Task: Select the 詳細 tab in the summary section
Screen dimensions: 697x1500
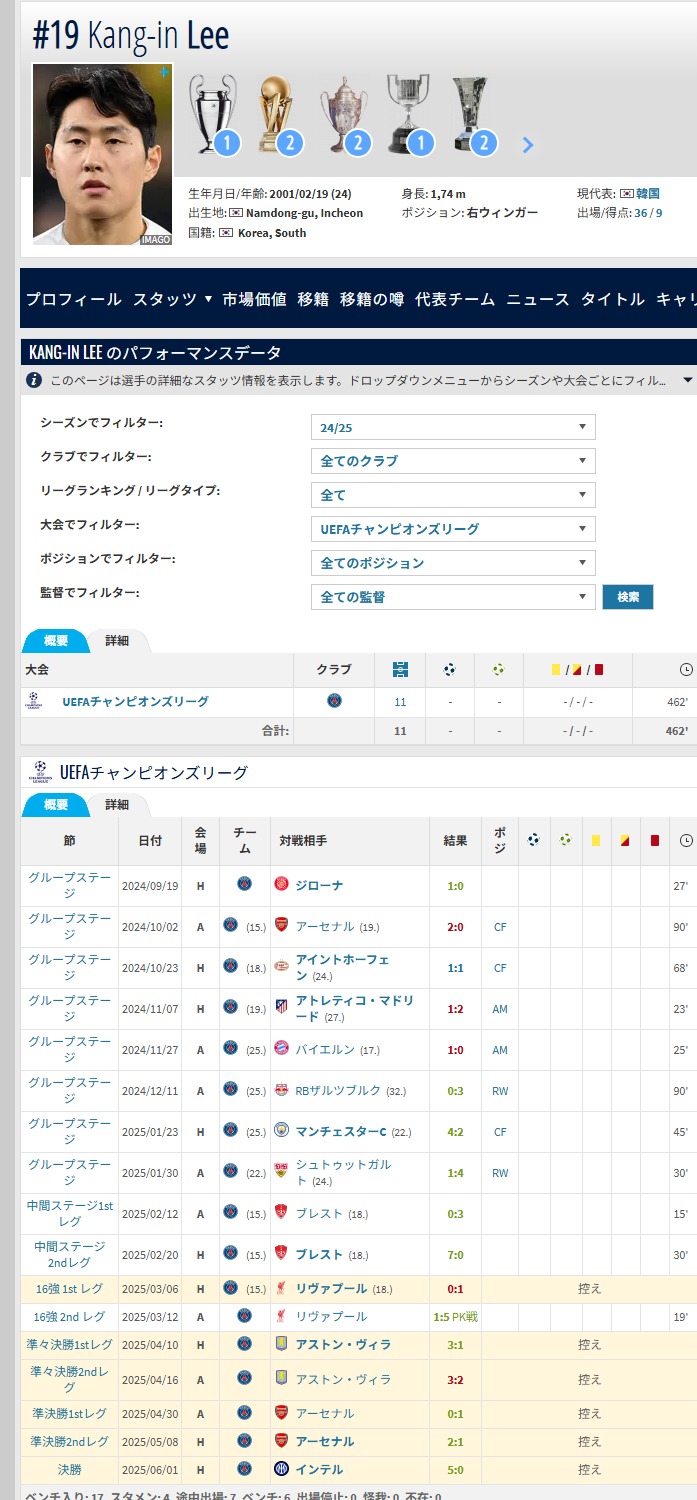Action: pyautogui.click(x=117, y=640)
